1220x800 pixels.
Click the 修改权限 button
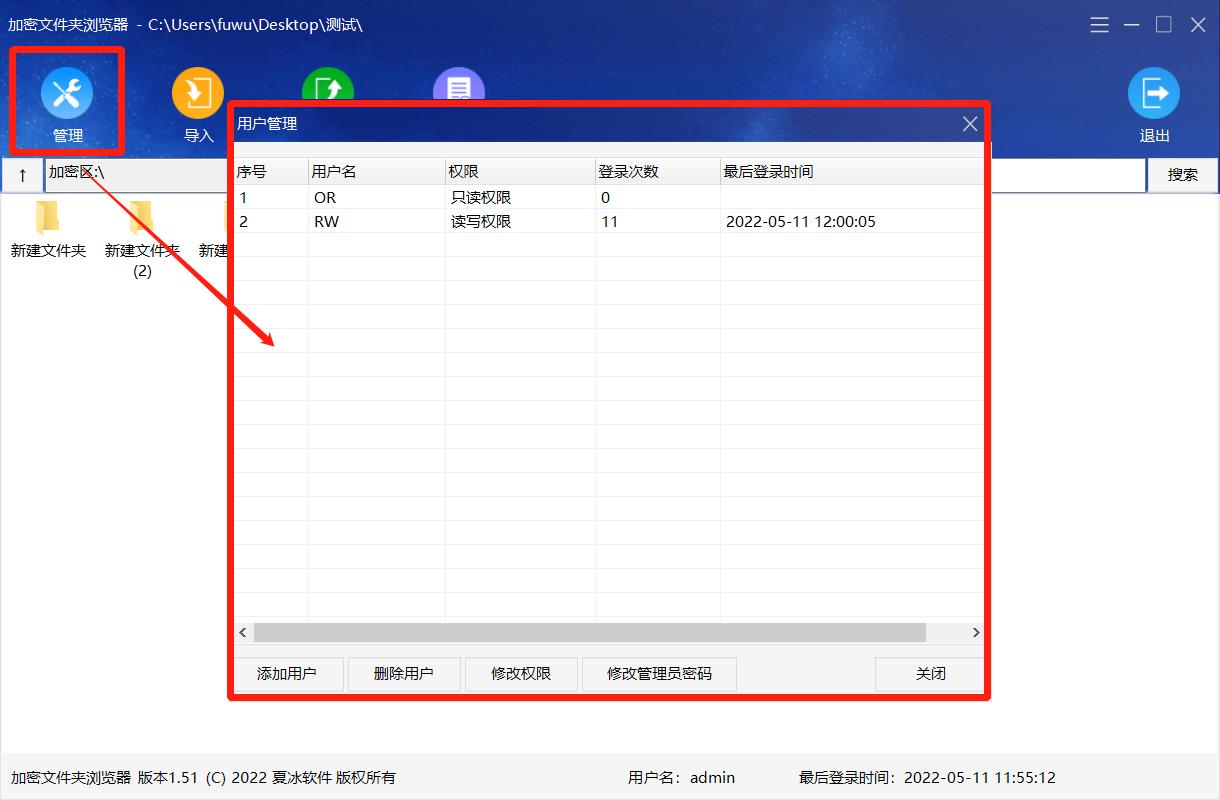coord(521,674)
